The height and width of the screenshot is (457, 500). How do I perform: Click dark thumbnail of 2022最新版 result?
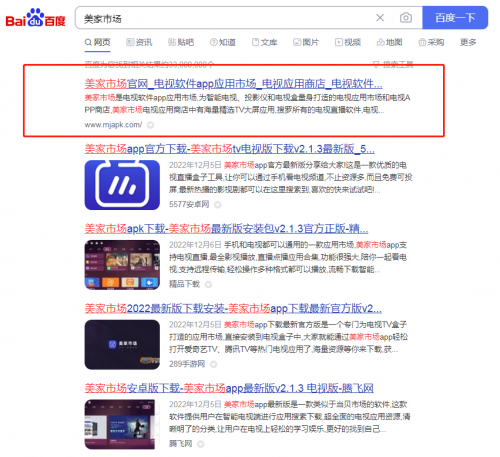[122, 345]
